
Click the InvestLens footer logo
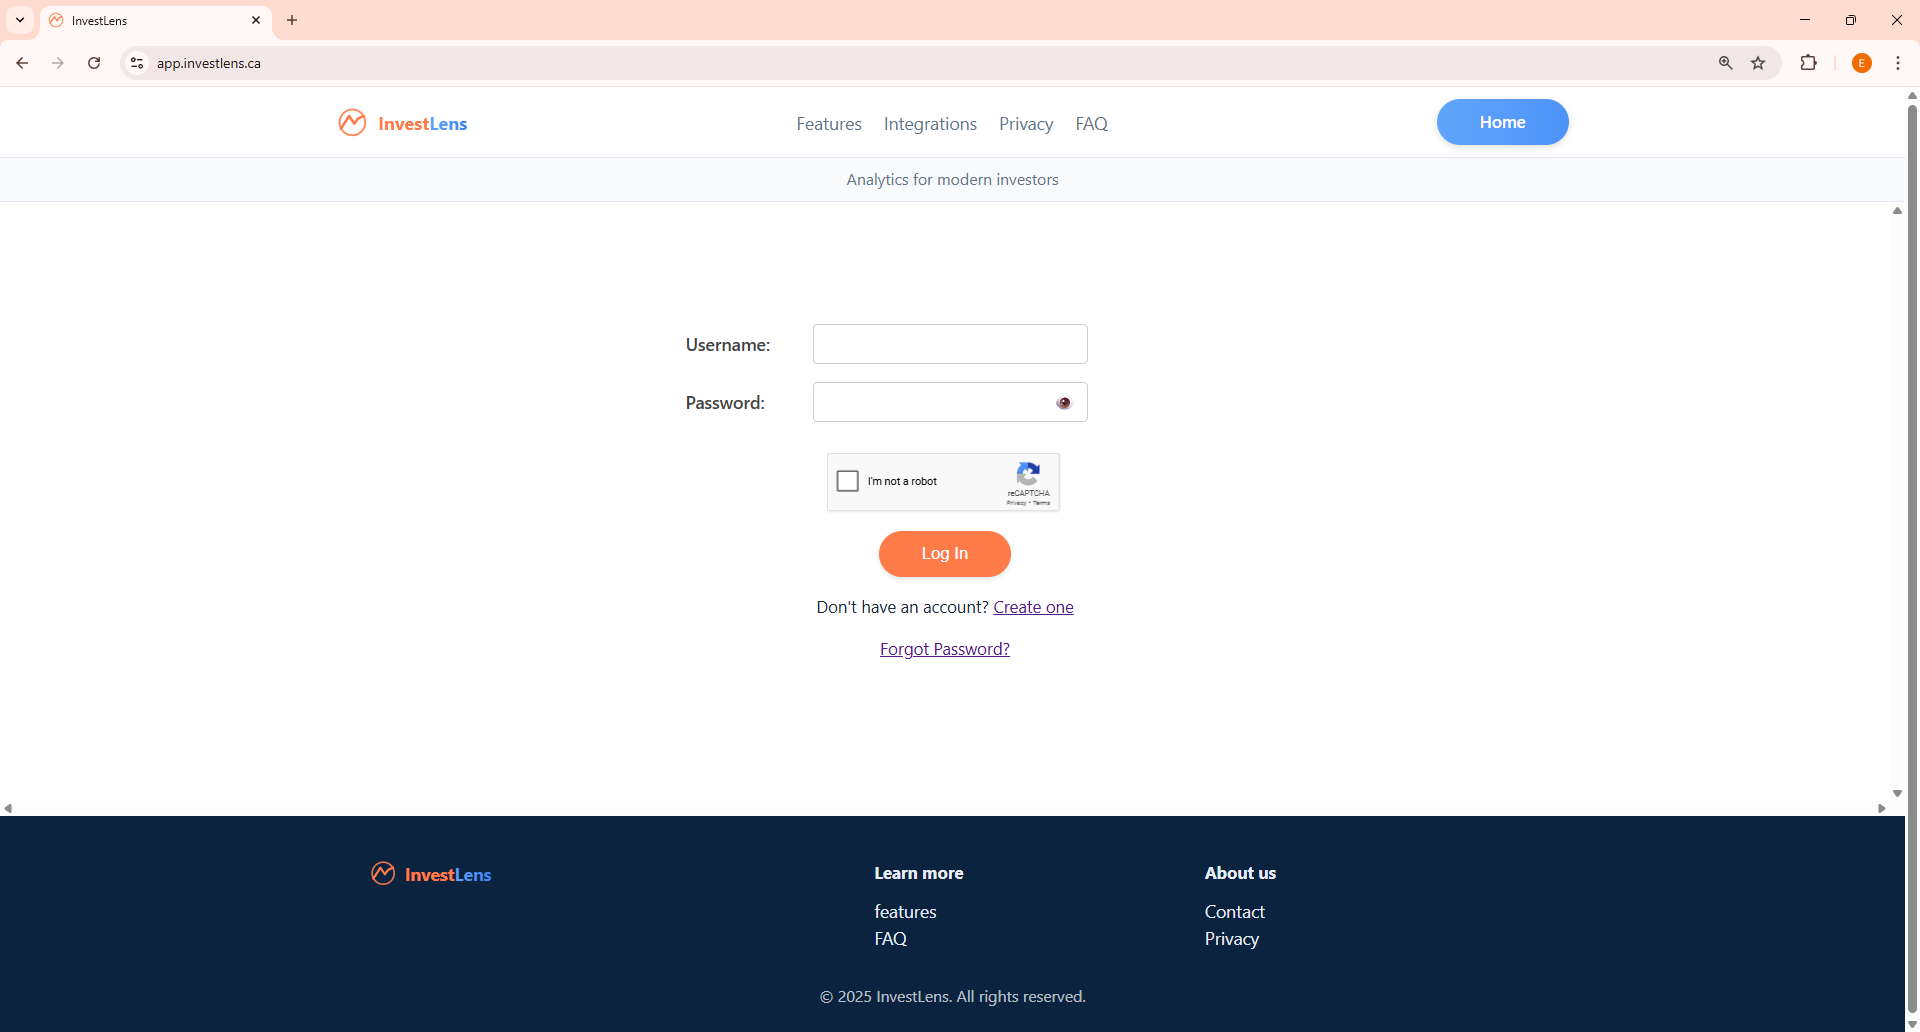coord(431,874)
